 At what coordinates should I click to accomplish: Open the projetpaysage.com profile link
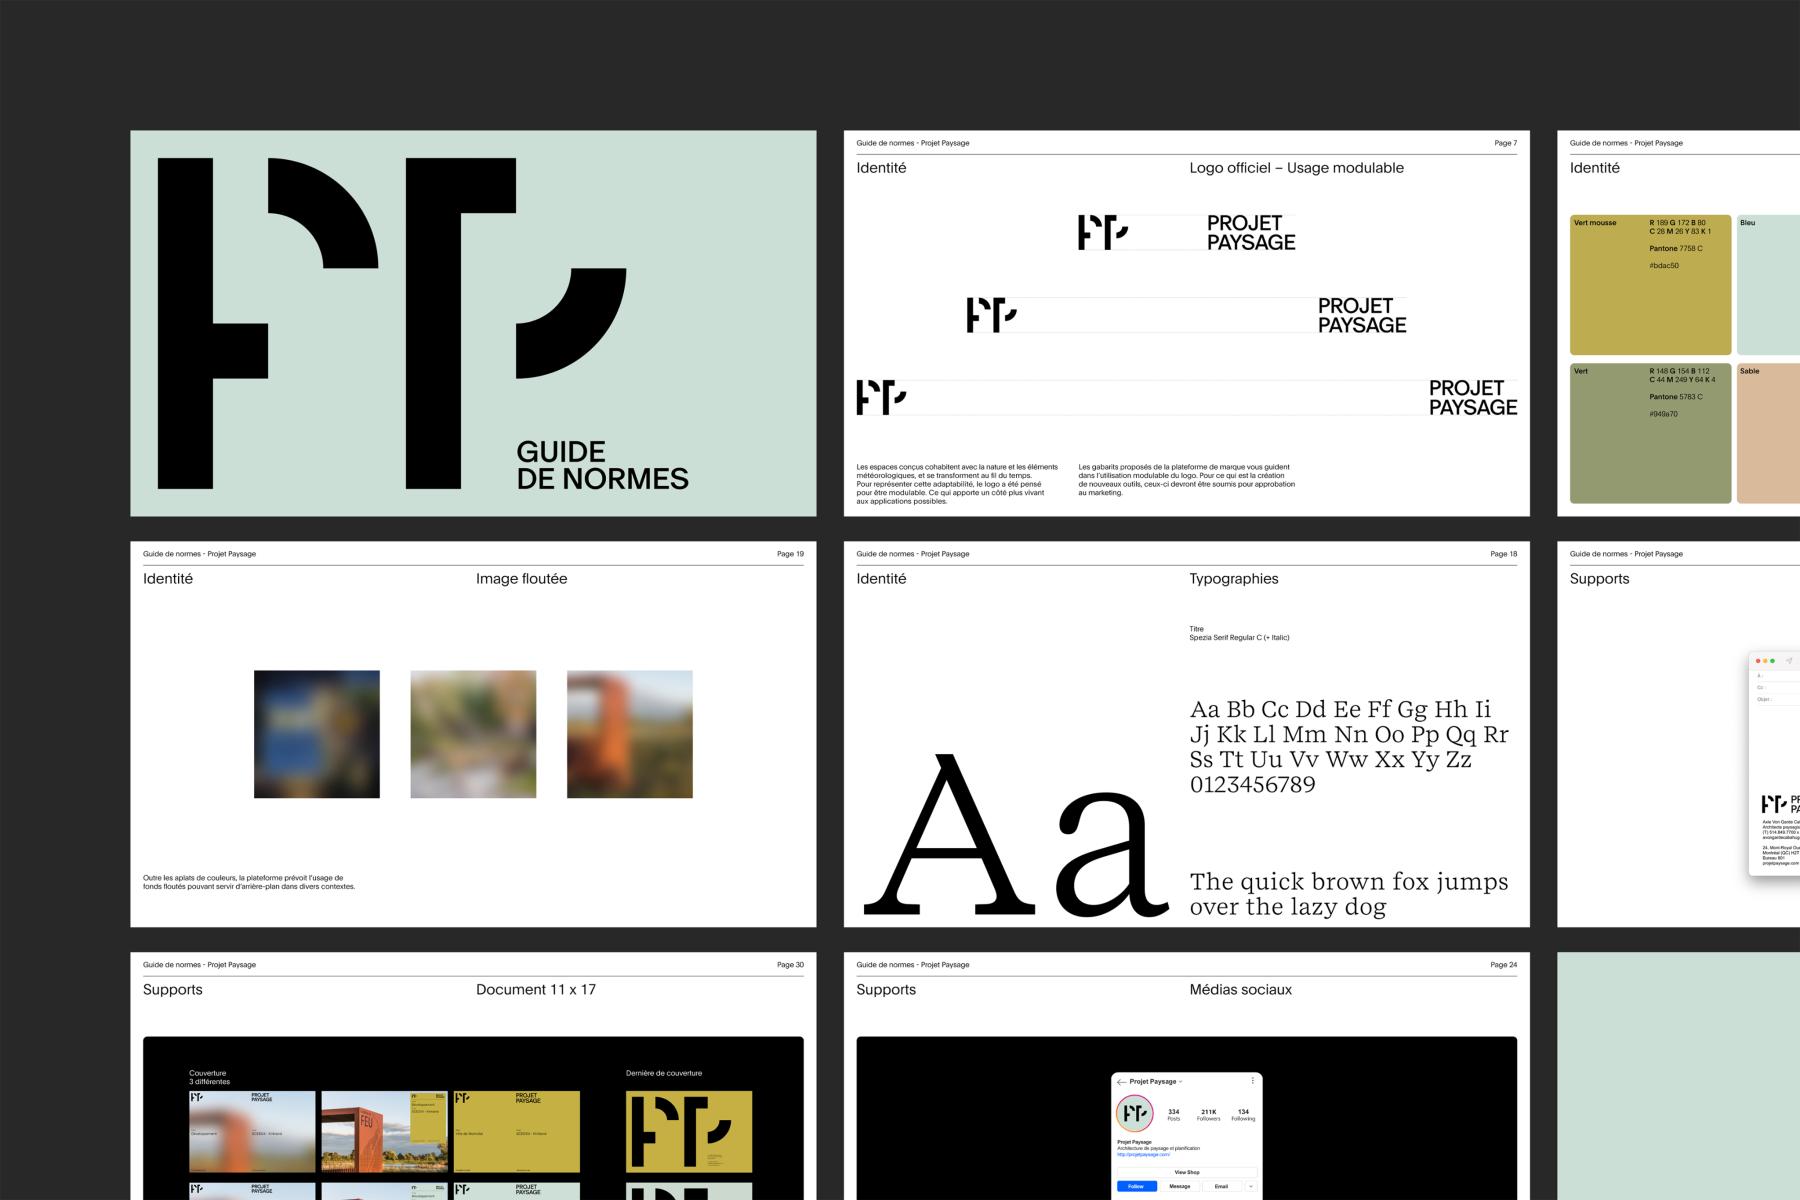1143,1154
